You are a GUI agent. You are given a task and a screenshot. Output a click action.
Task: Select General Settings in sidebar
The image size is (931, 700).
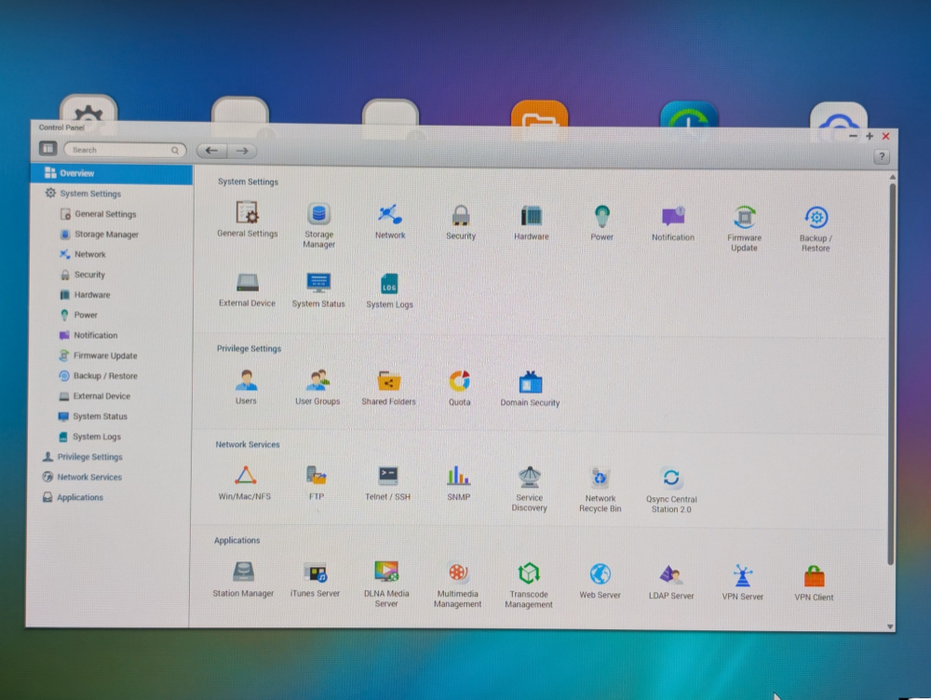pyautogui.click(x=105, y=214)
